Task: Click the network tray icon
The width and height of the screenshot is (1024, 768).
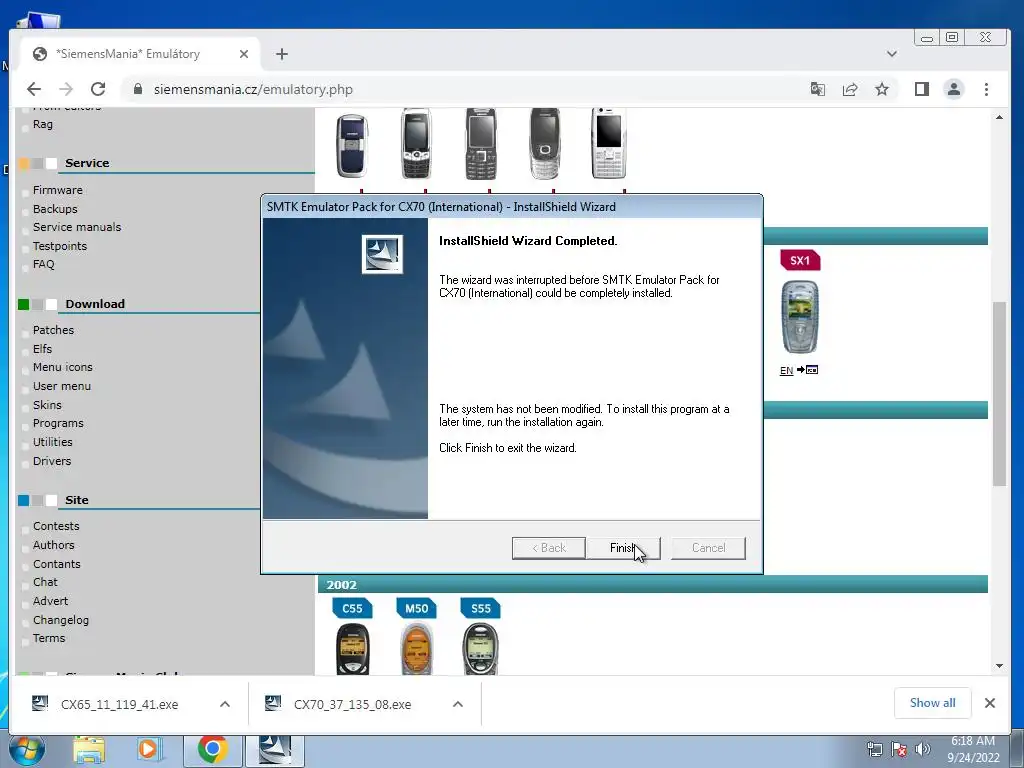Action: click(874, 749)
